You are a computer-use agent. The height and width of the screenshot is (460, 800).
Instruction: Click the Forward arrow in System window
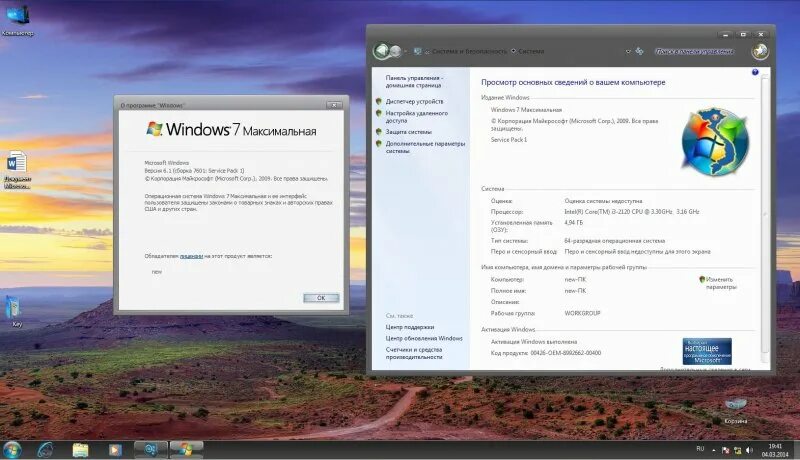pyautogui.click(x=395, y=51)
